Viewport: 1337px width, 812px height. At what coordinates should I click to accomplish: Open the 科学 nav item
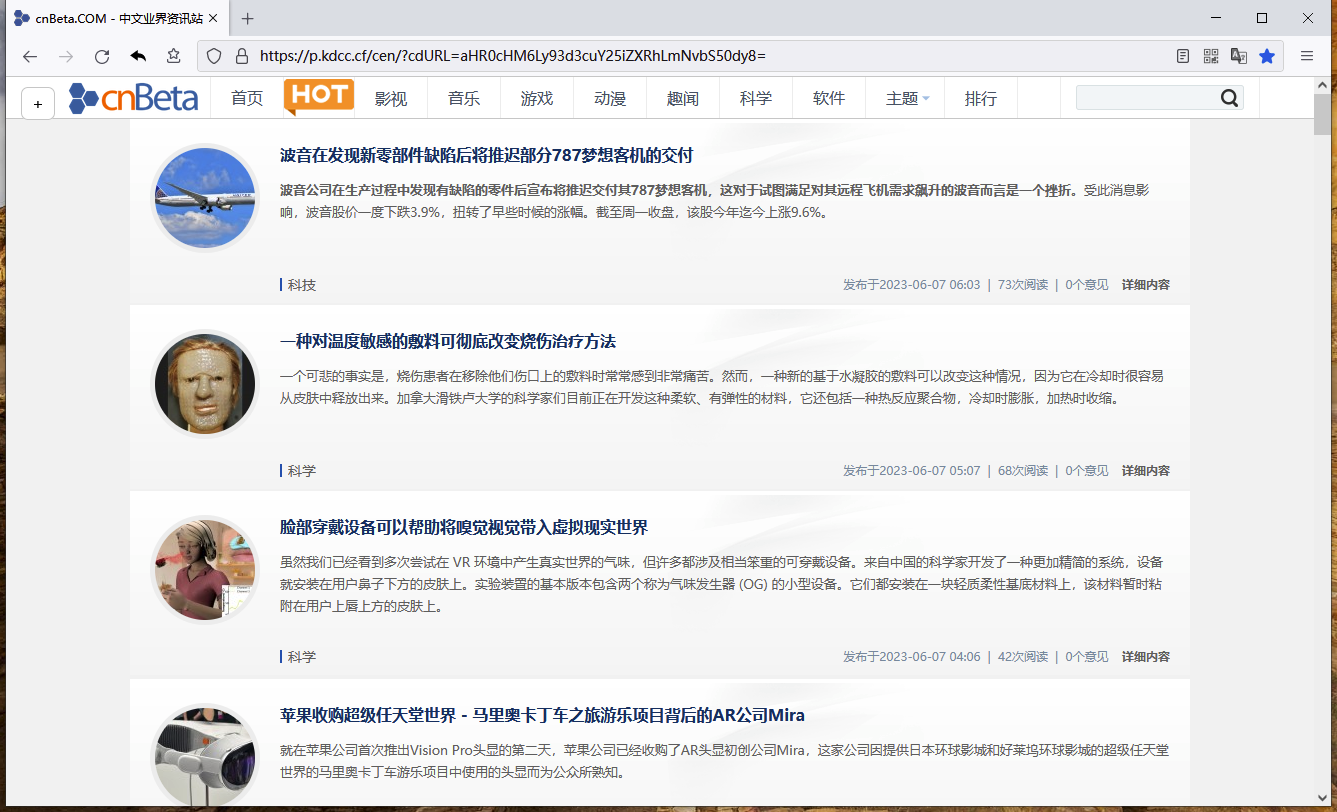756,98
